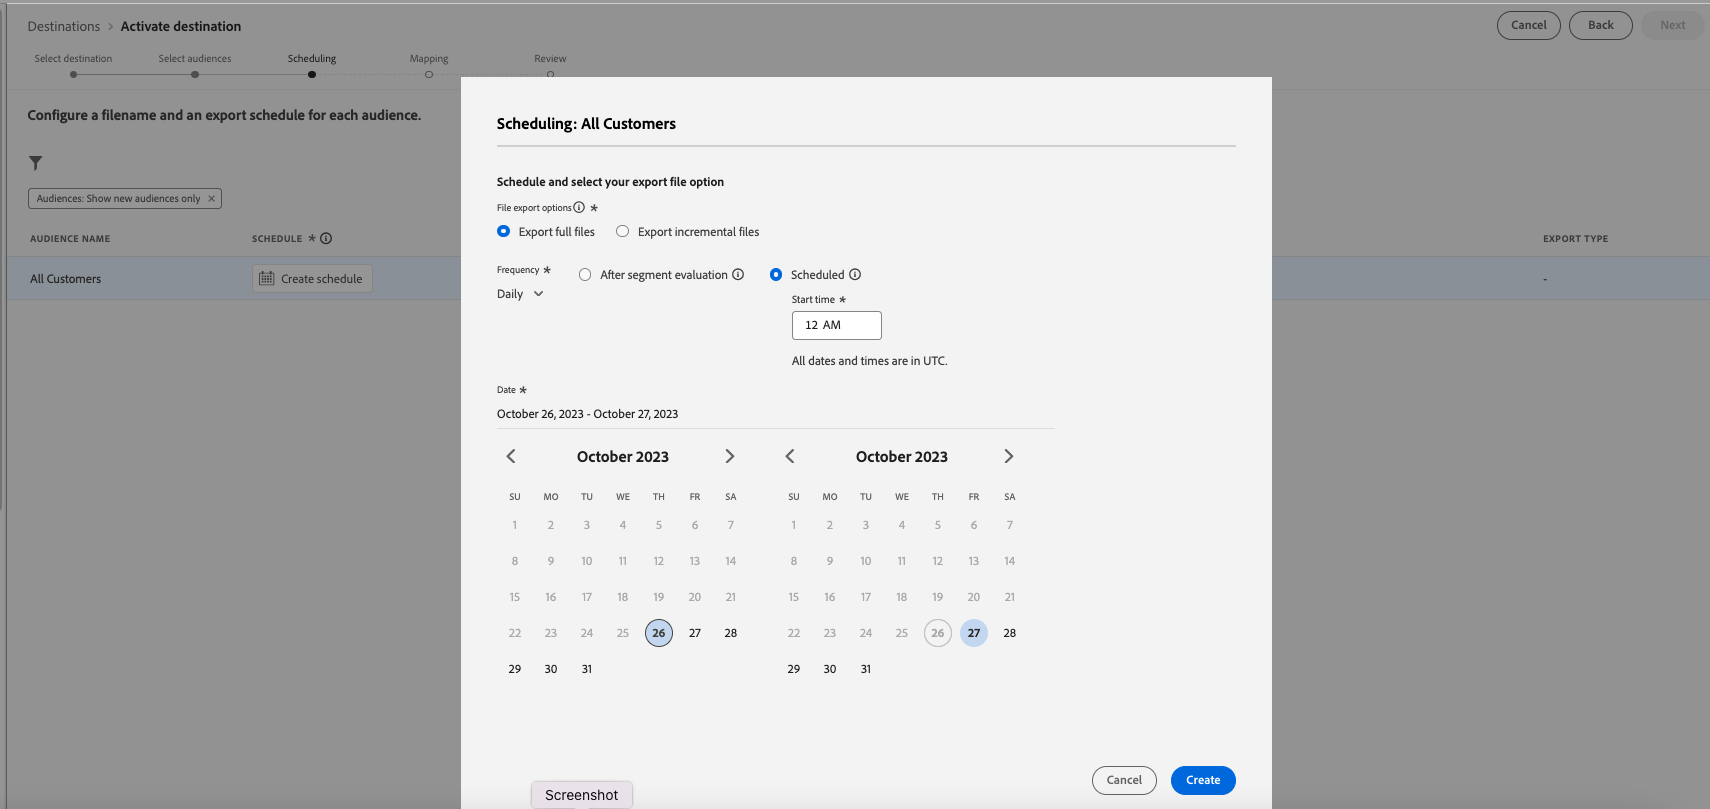The width and height of the screenshot is (1710, 809).
Task: Go to Select audiences step
Action: pos(195,65)
